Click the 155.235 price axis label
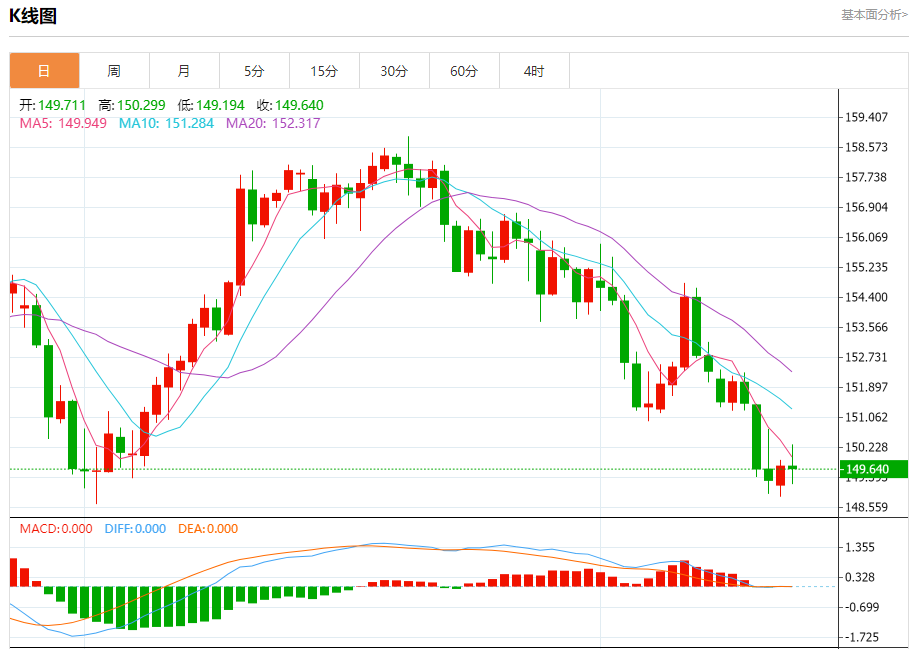The width and height of the screenshot is (913, 649). 866,267
